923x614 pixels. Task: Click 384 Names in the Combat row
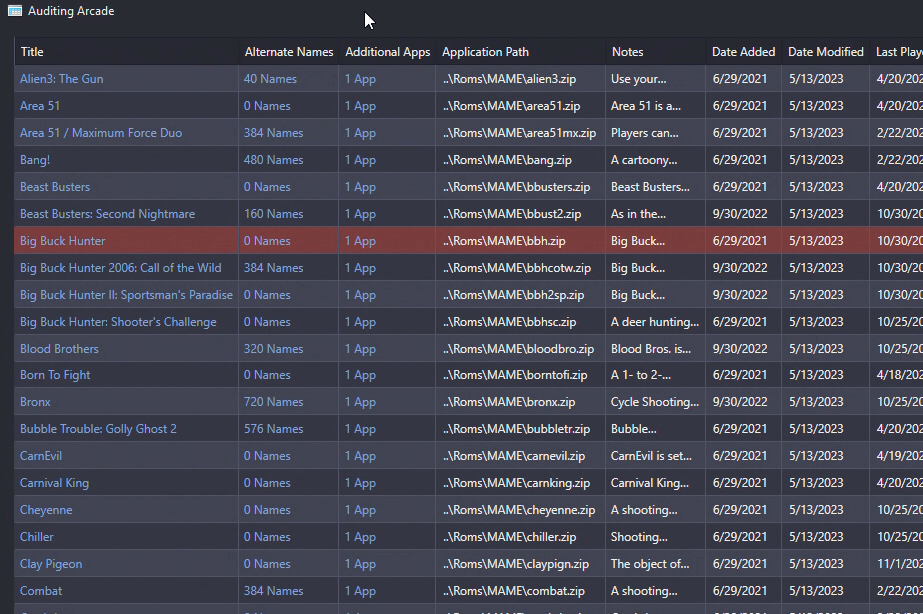274,591
